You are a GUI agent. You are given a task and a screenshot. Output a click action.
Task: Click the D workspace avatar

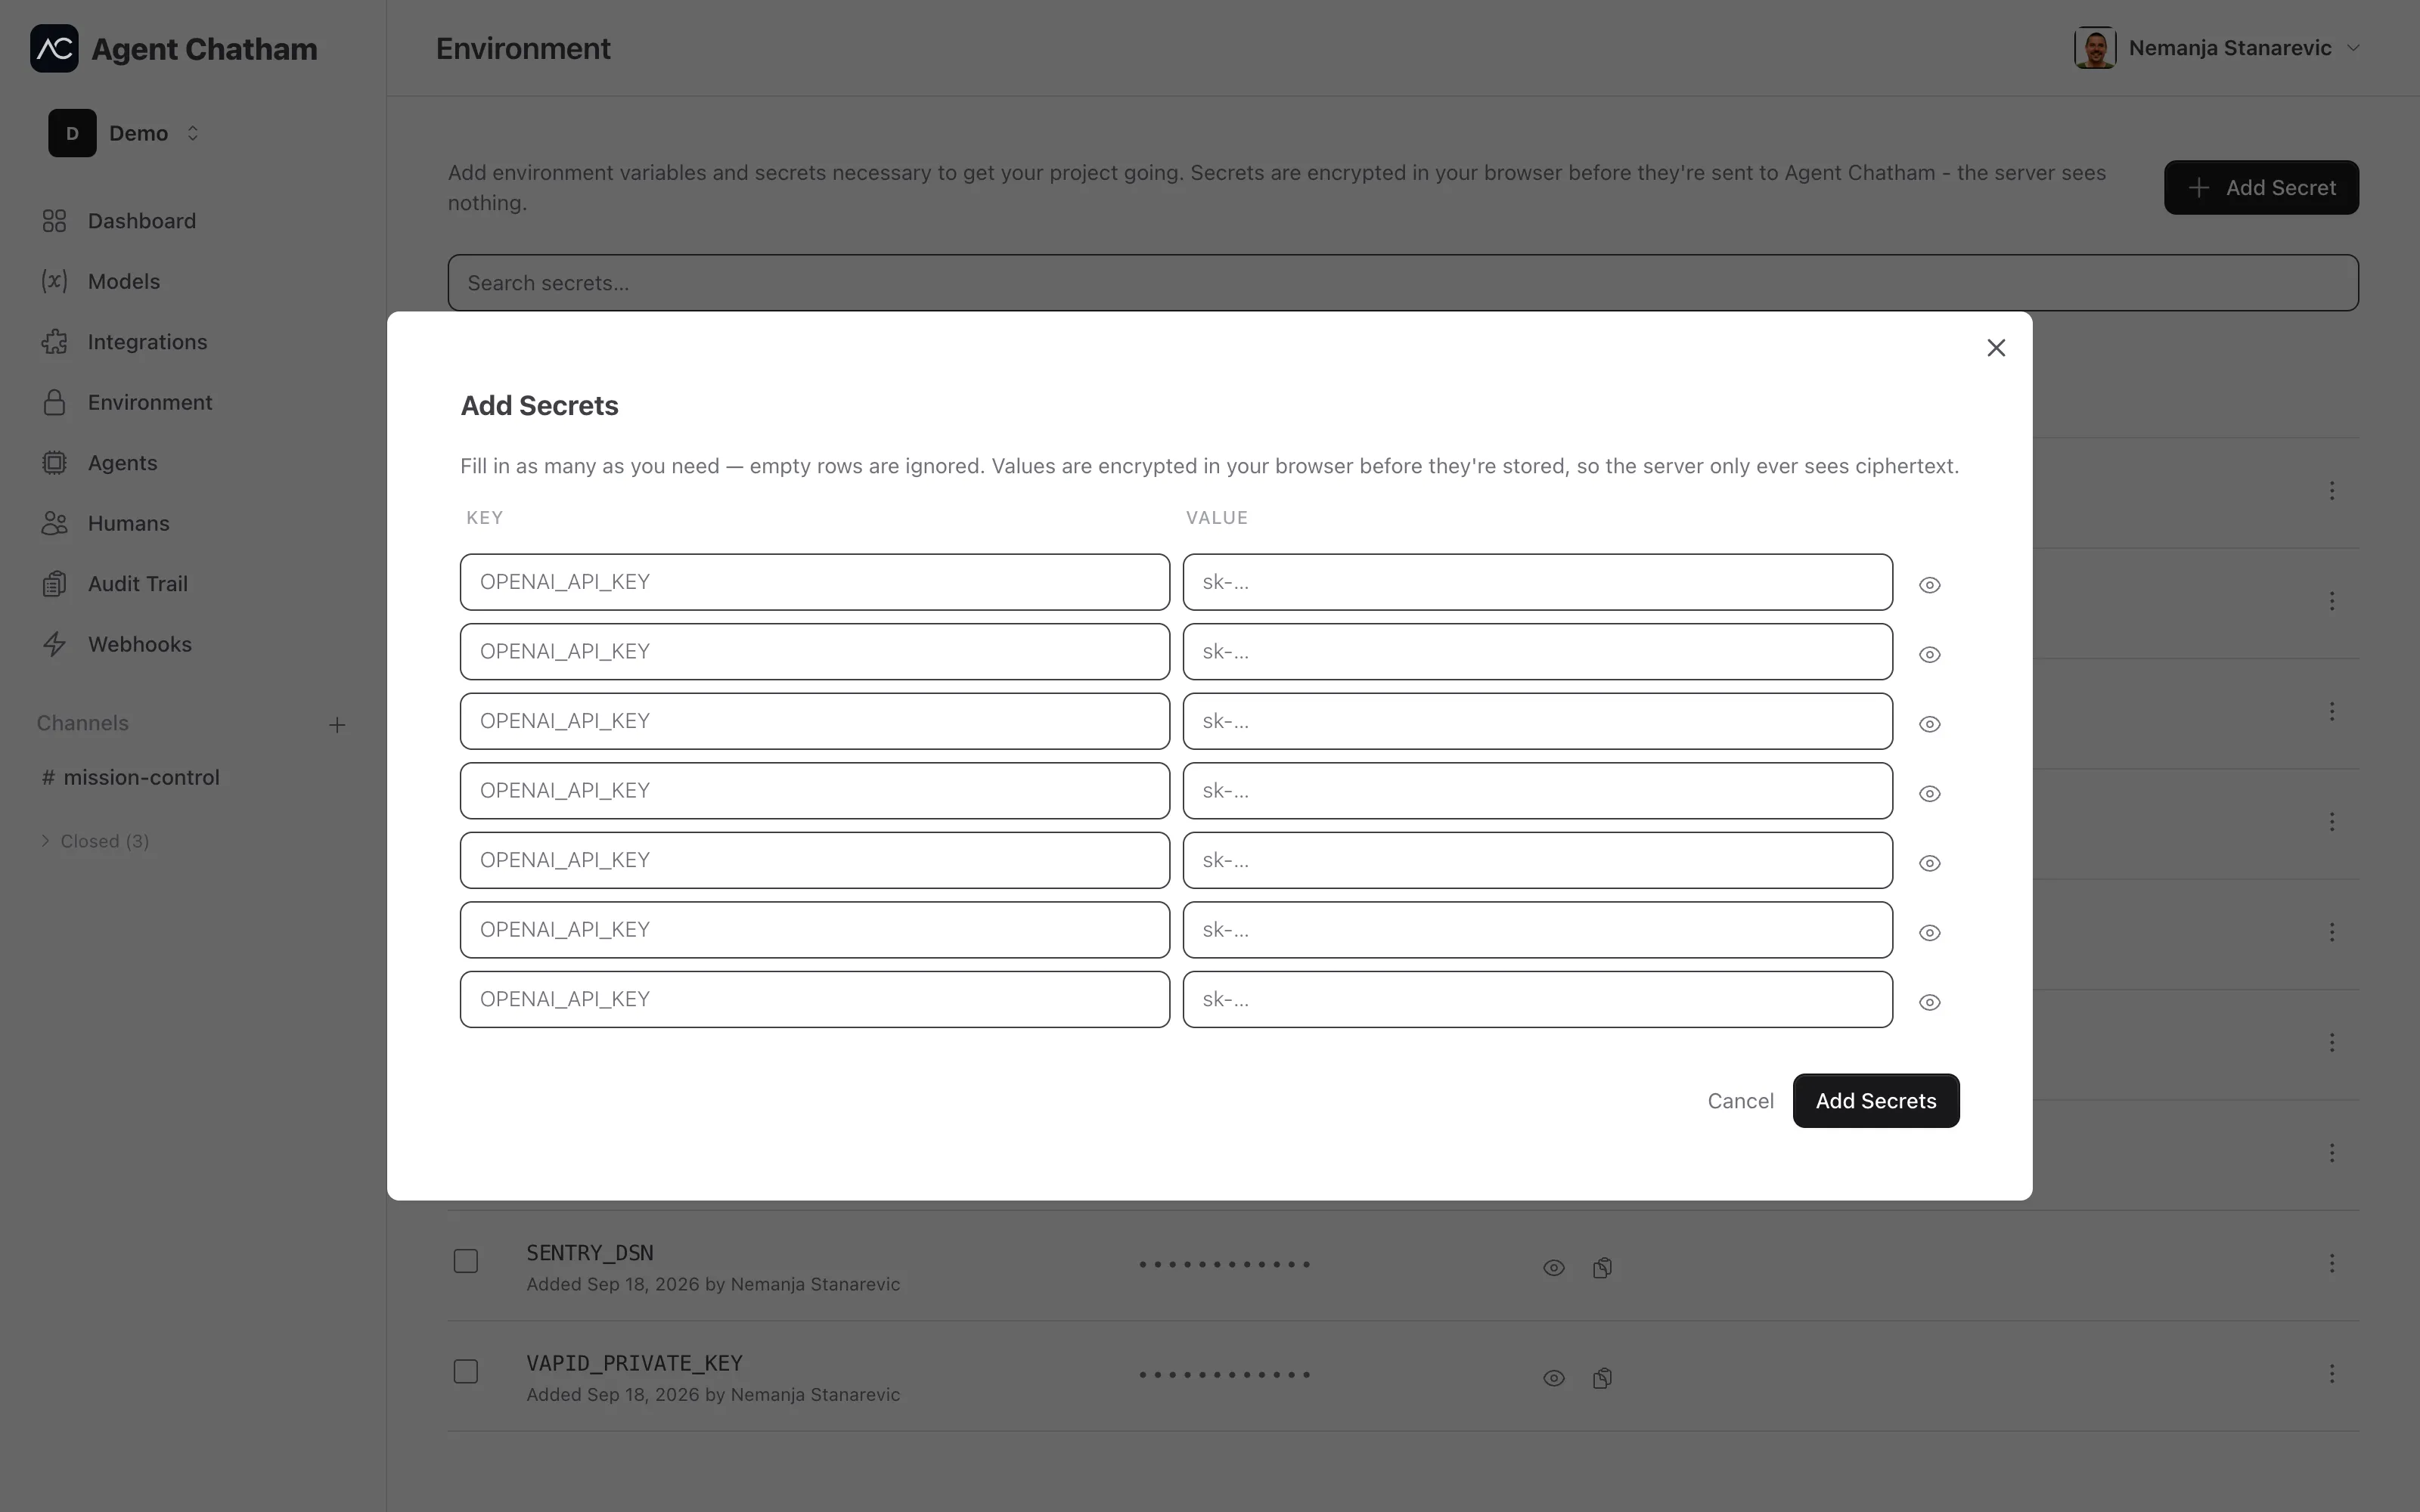pyautogui.click(x=72, y=133)
